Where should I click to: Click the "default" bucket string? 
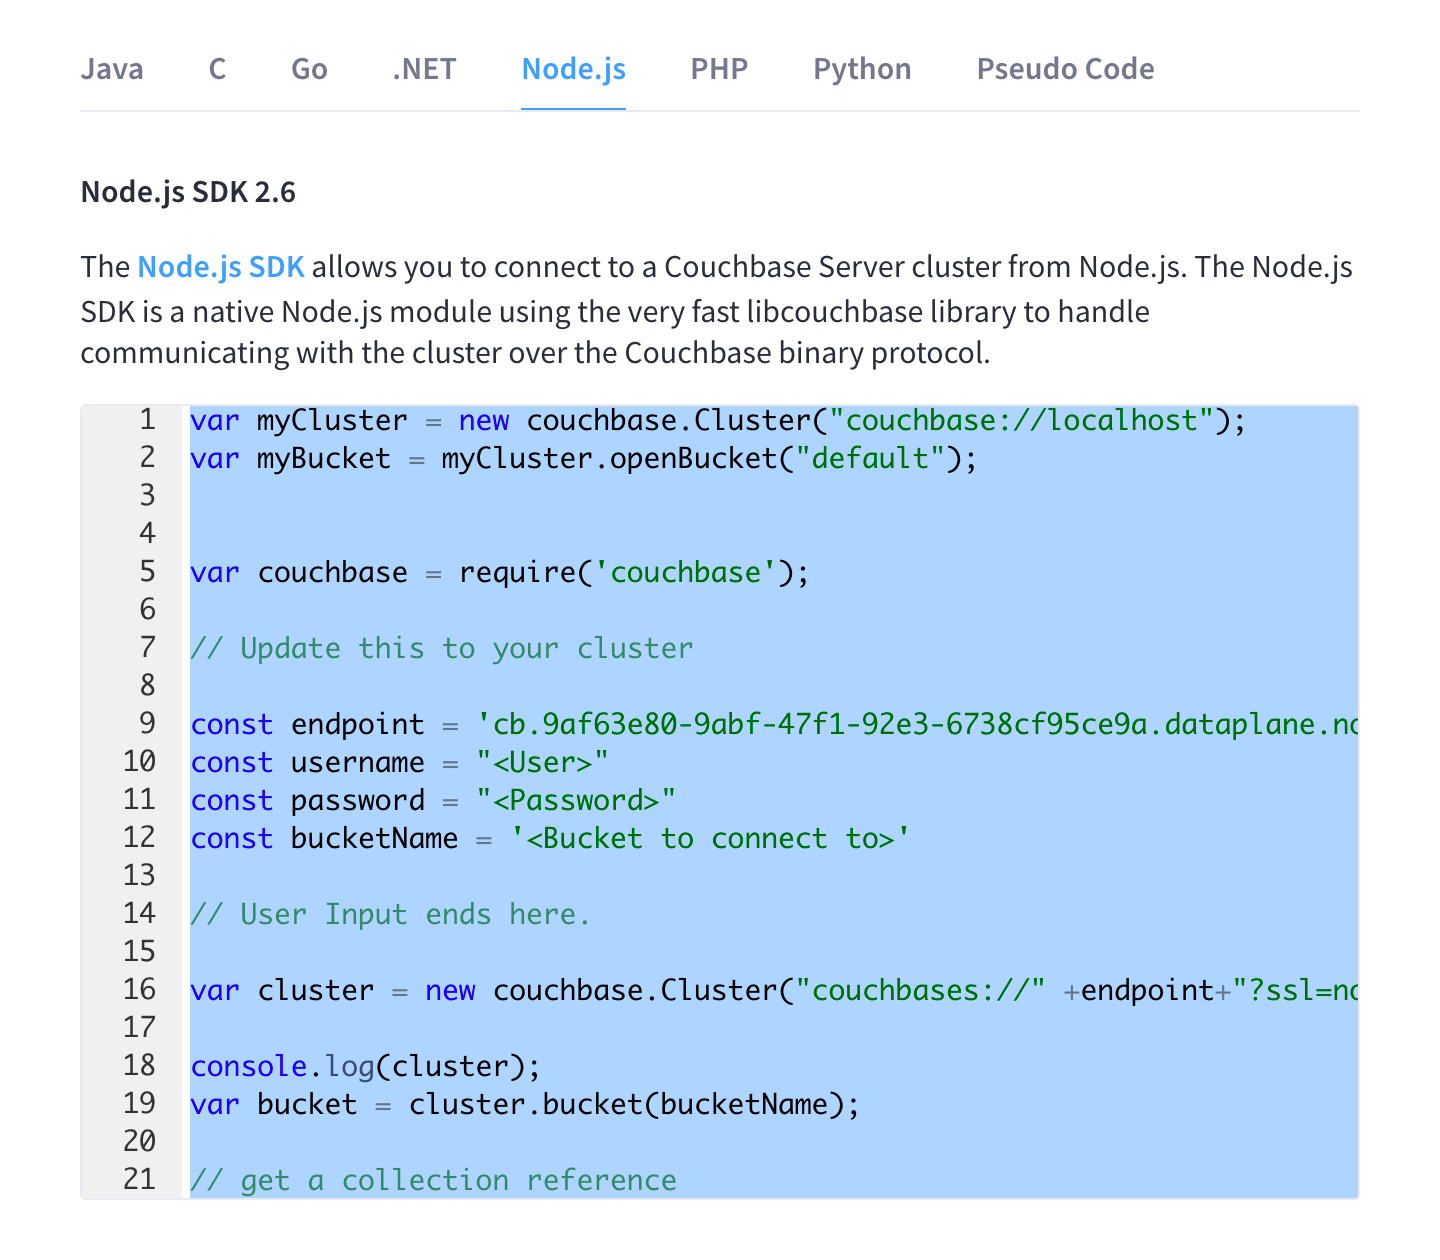point(870,458)
